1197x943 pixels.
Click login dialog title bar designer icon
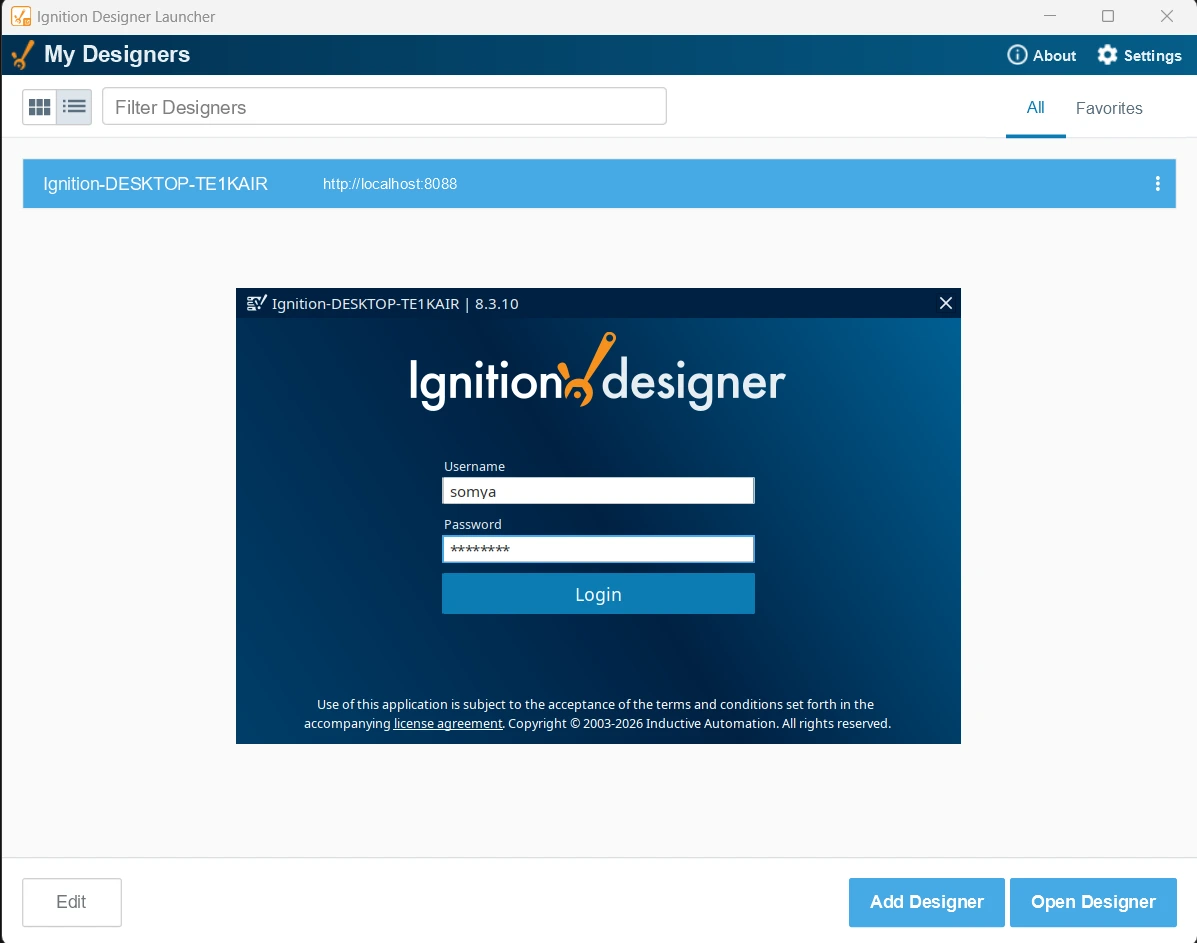click(x=256, y=303)
